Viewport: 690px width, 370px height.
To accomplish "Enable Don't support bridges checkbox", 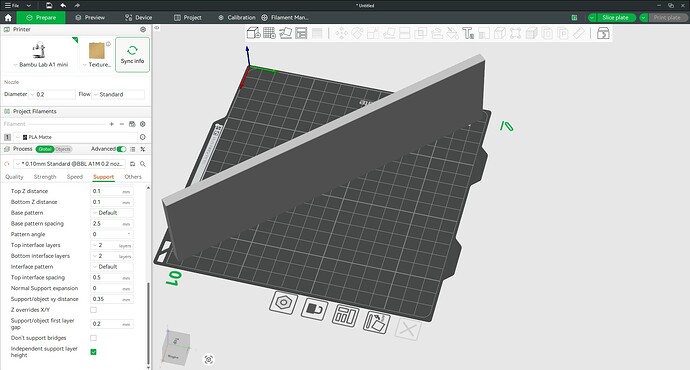I will (x=93, y=338).
